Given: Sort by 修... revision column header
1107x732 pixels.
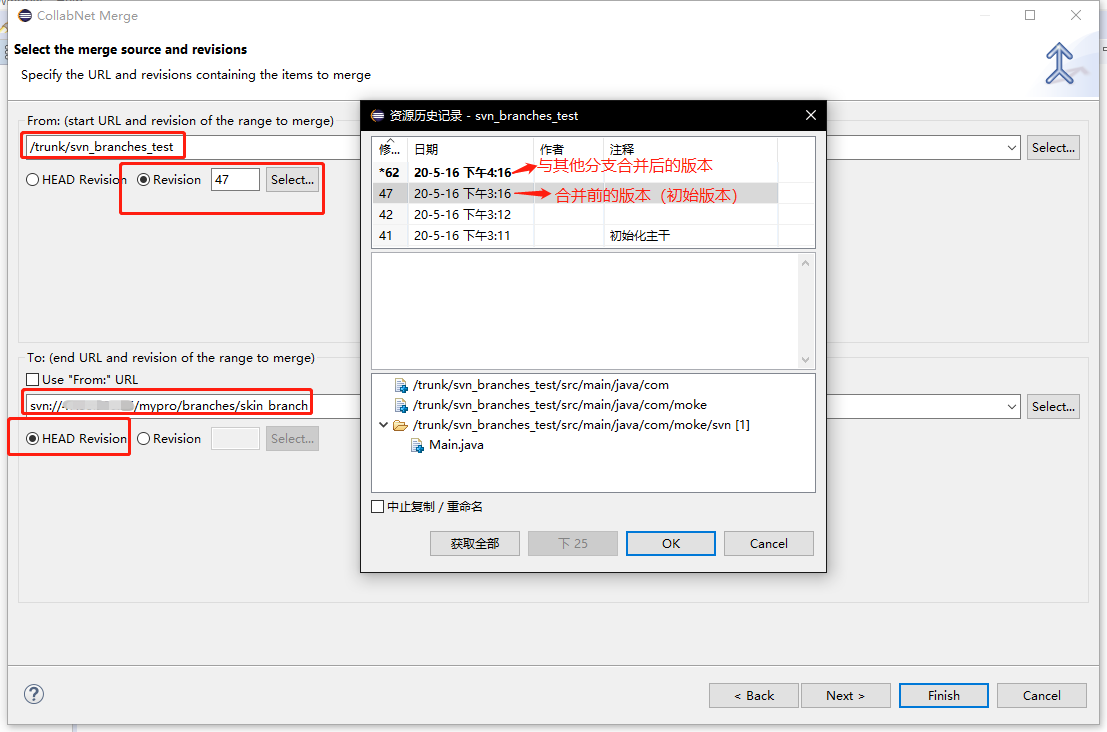Looking at the screenshot, I should (x=390, y=149).
